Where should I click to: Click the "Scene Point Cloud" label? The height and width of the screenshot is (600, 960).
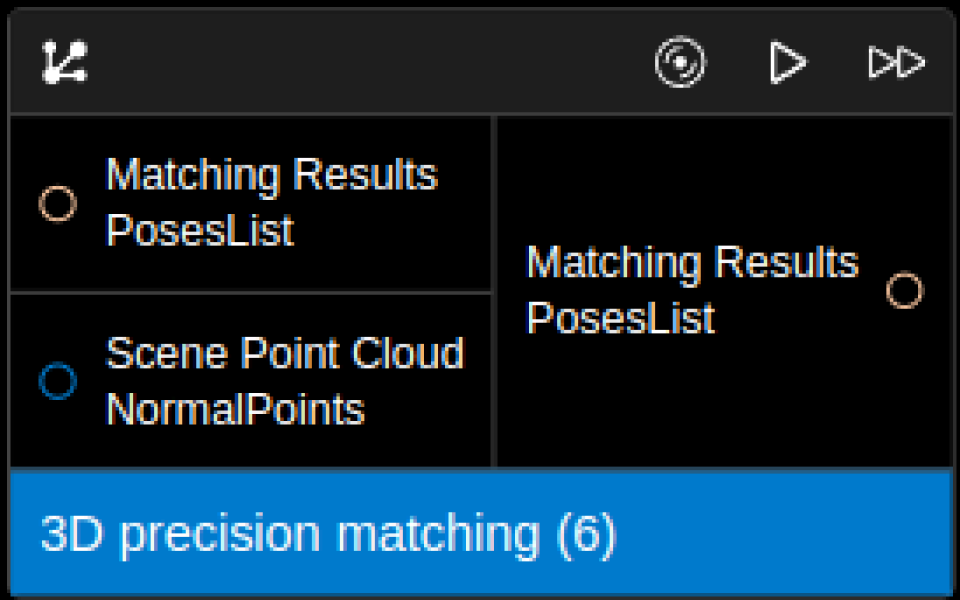tap(284, 353)
